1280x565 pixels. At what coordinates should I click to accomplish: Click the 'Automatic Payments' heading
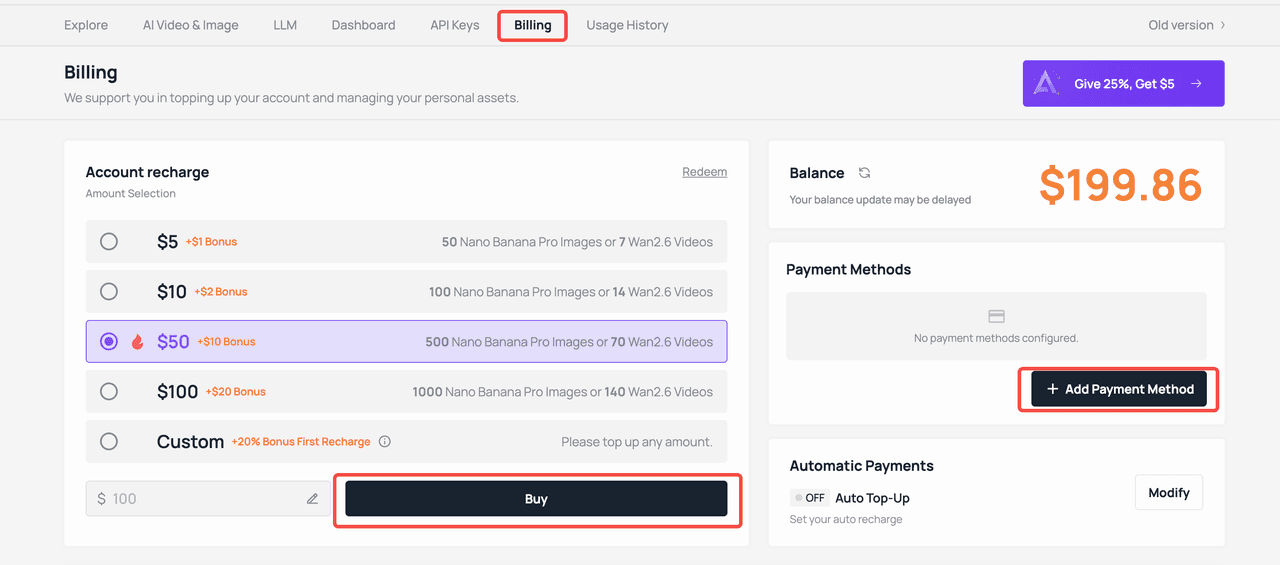[862, 466]
